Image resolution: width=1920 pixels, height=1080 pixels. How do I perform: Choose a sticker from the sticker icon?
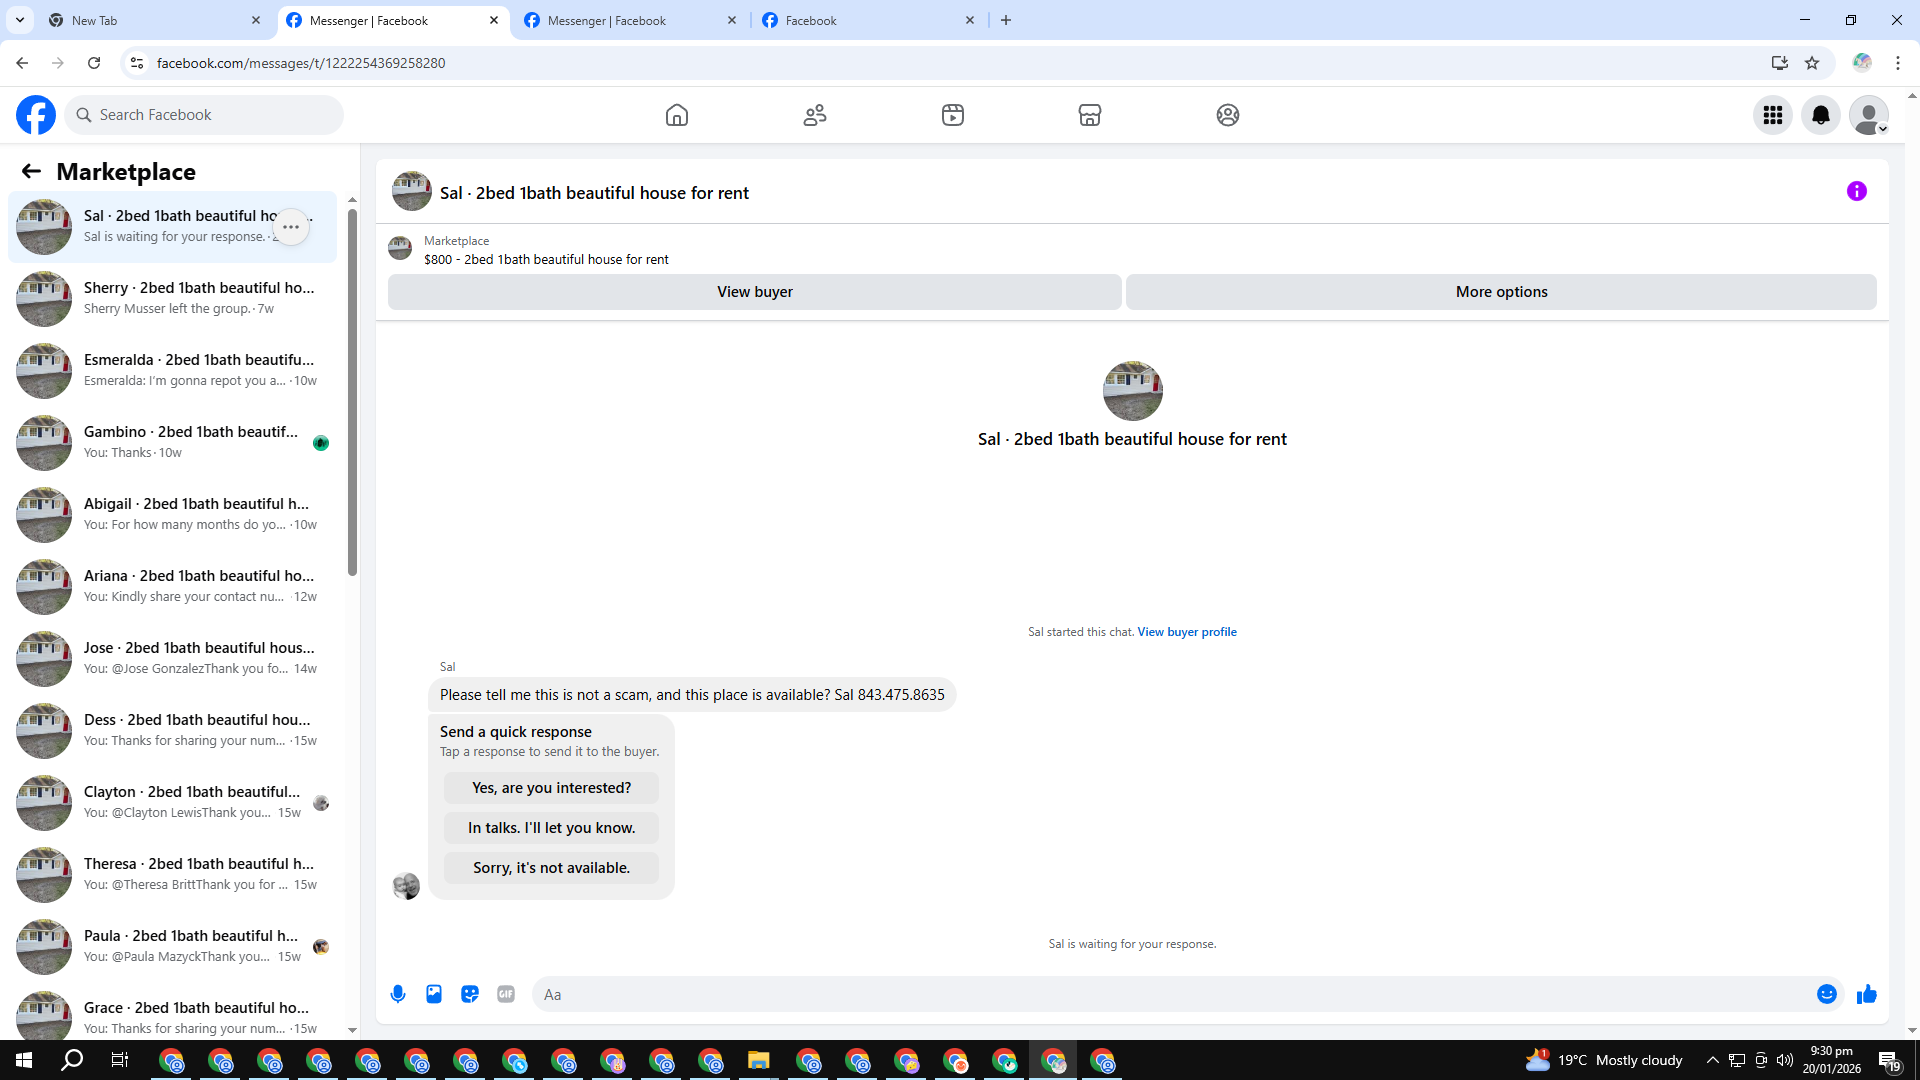[470, 994]
